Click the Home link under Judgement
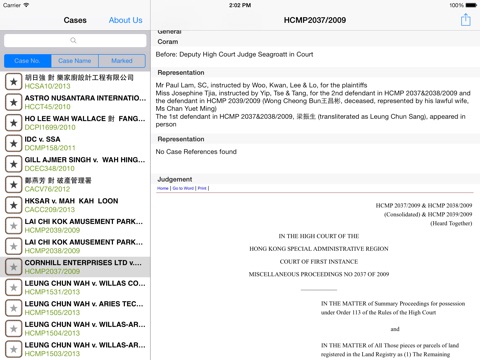This screenshot has height=360, width=480. click(x=163, y=188)
